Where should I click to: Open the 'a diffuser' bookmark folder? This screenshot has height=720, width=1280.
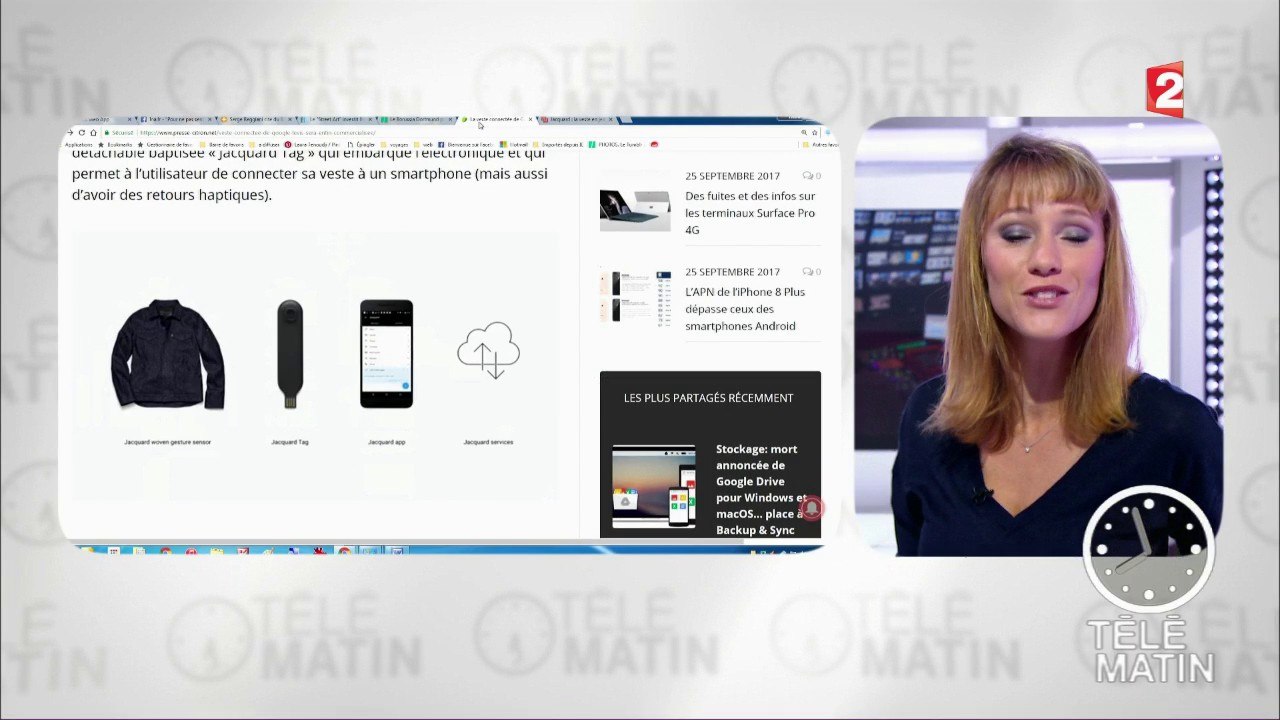point(264,144)
